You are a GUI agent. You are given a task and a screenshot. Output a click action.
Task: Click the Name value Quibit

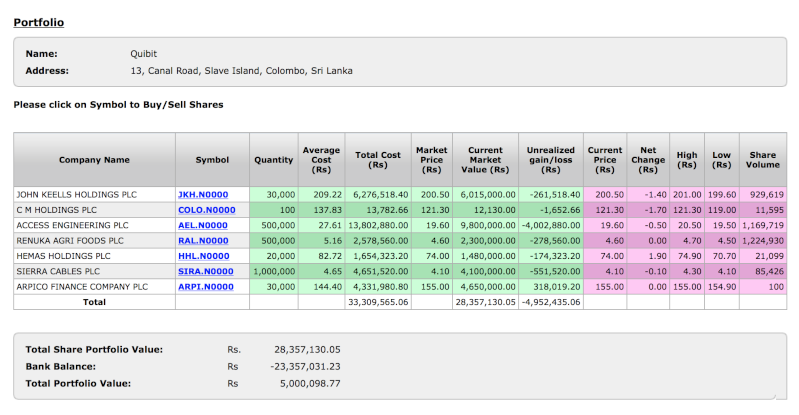coord(144,54)
